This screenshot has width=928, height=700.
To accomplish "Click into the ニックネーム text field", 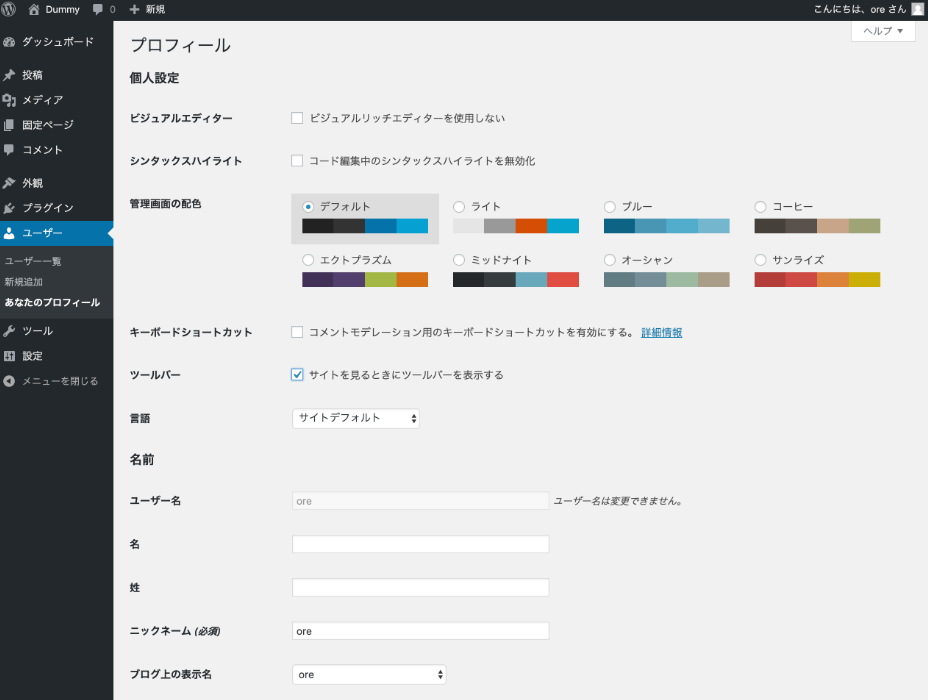I will pyautogui.click(x=420, y=631).
